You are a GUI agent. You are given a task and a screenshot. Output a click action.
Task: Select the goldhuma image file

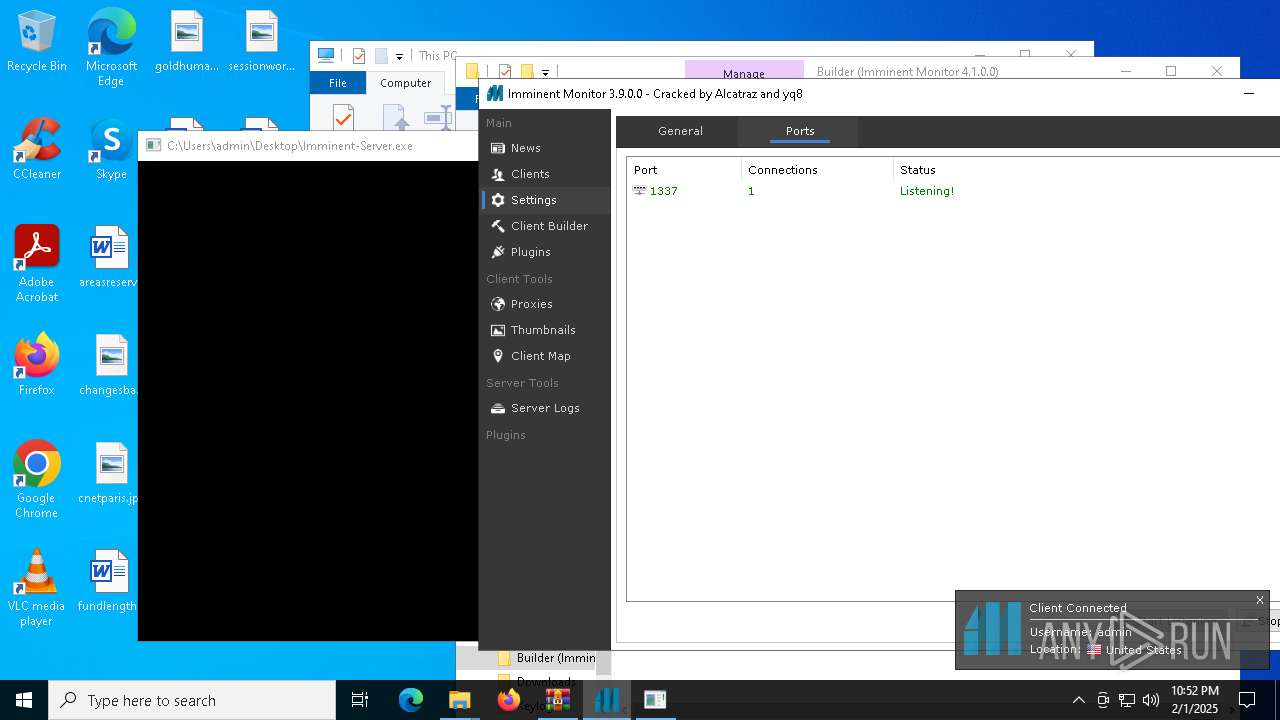(x=186, y=42)
